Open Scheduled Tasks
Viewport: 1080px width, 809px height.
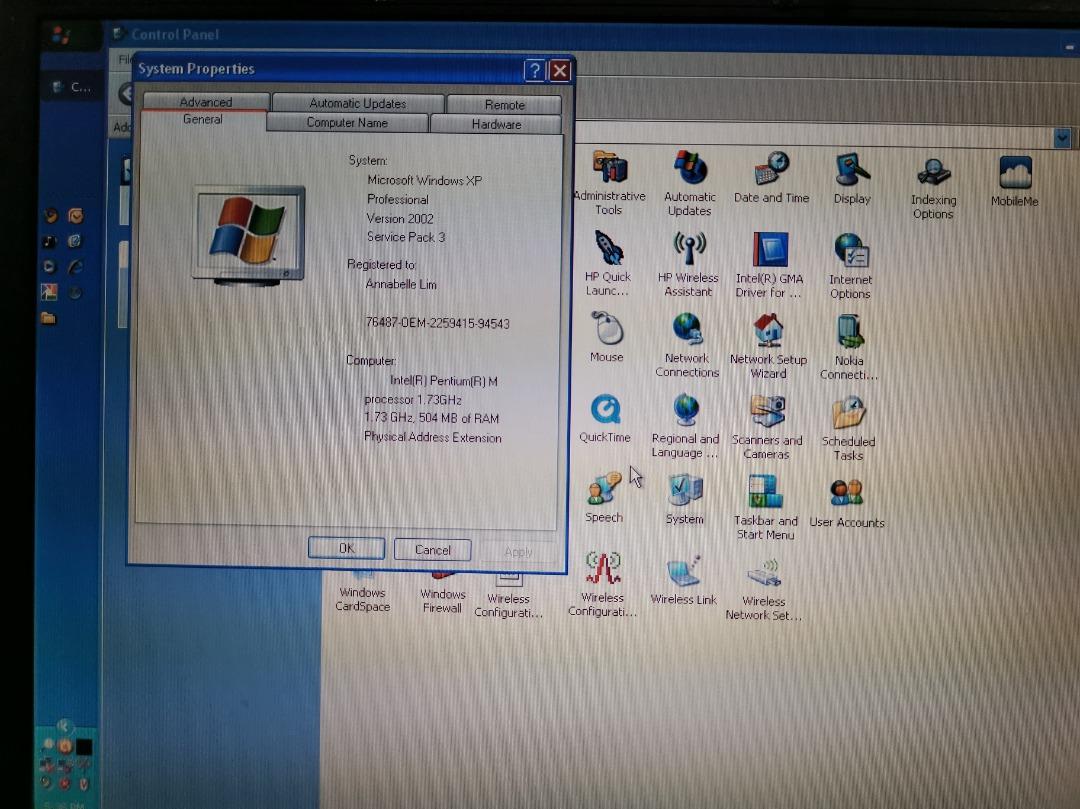tap(847, 412)
